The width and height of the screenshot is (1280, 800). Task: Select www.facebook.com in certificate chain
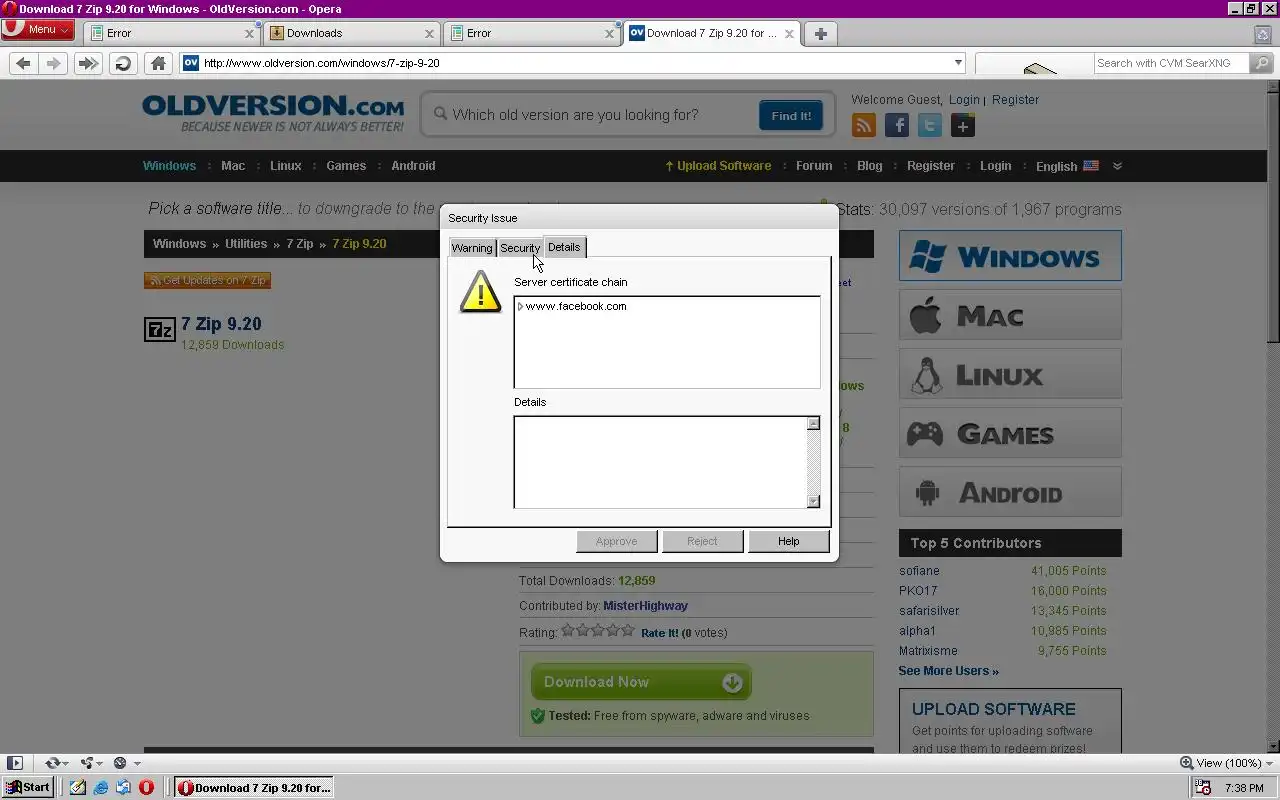pyautogui.click(x=576, y=307)
